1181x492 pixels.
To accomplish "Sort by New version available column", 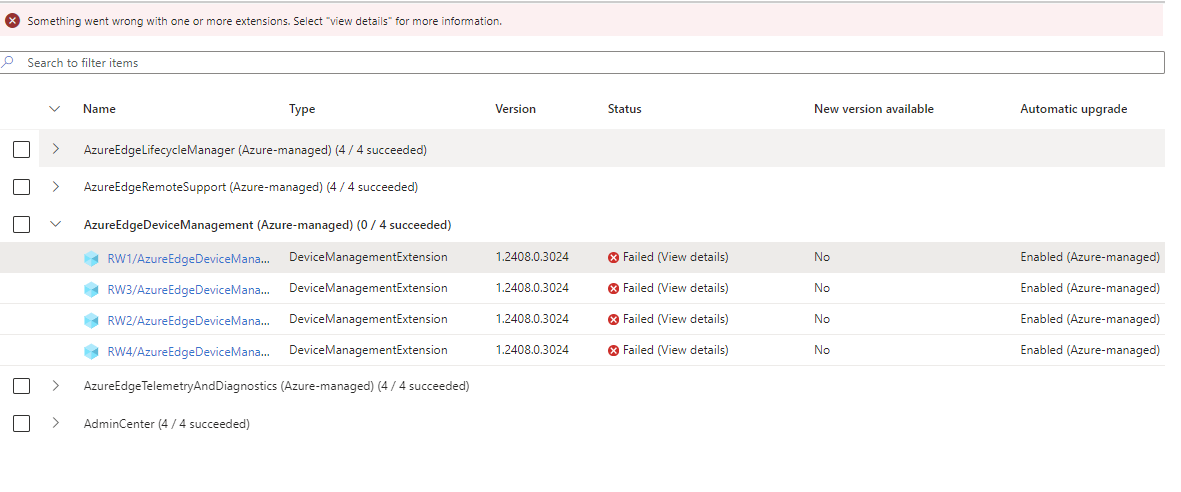I will click(x=874, y=108).
